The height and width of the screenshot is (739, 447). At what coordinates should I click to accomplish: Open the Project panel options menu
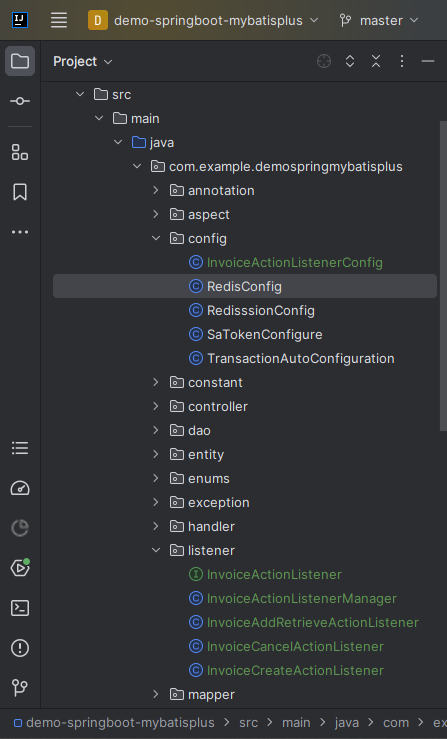[x=402, y=61]
